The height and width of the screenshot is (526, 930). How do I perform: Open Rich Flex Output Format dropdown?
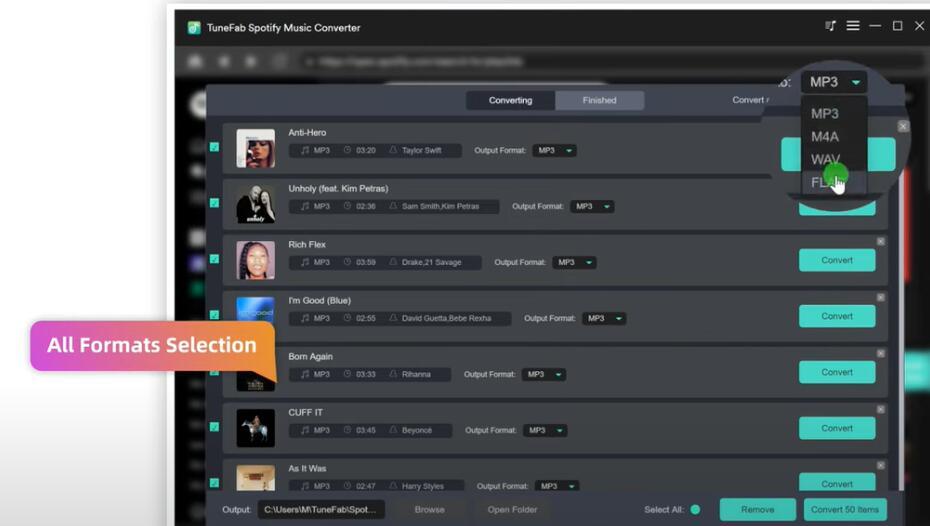point(574,262)
